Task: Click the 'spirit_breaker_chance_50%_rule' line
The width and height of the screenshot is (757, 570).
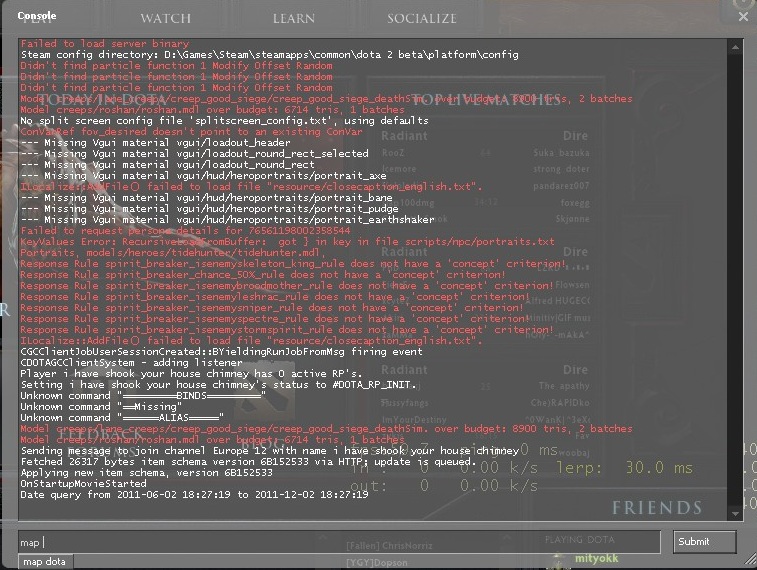Action: [263, 275]
